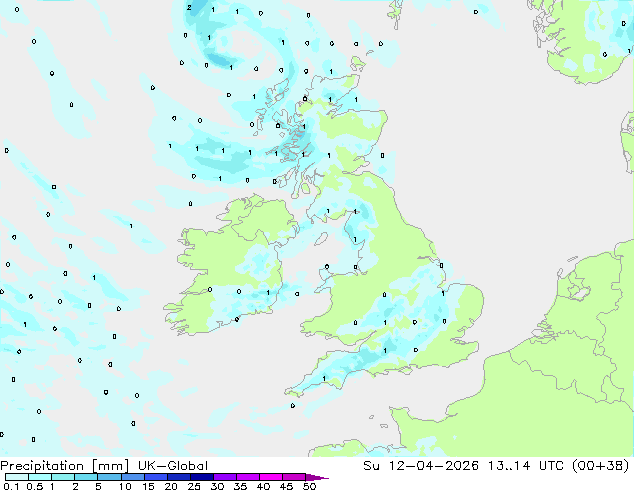Click the '25' legend value
Image resolution: width=634 pixels, height=490 pixels.
pyautogui.click(x=194, y=486)
